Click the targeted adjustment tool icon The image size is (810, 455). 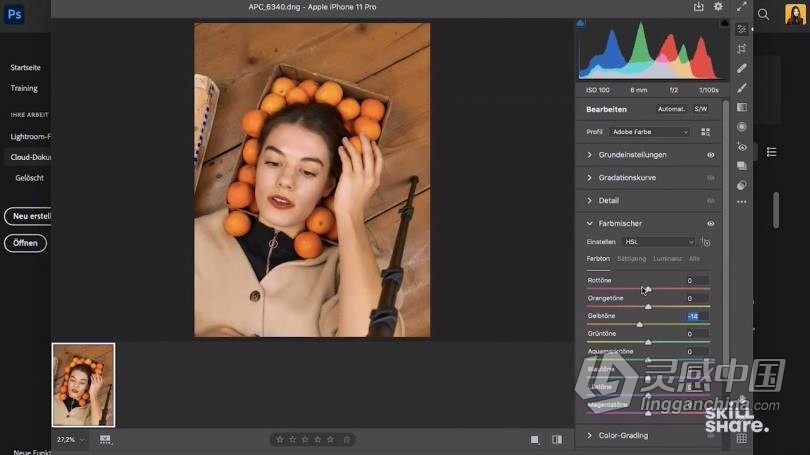(x=706, y=242)
